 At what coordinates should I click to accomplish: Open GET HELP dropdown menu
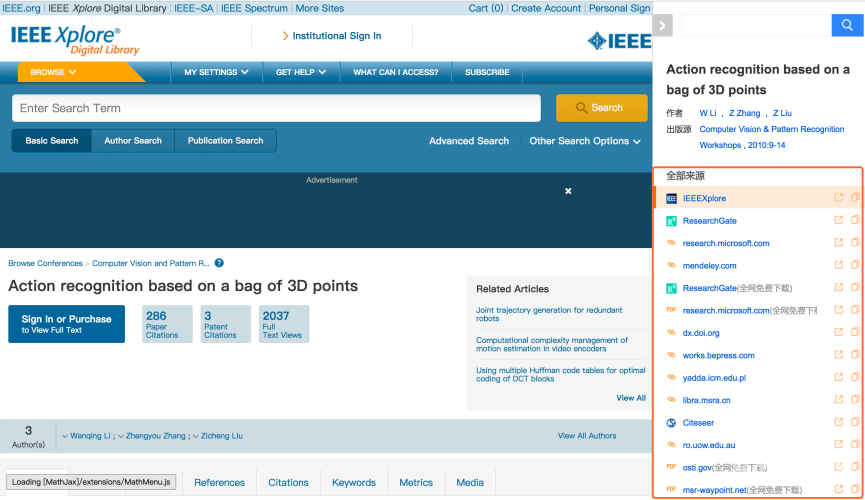[x=301, y=72]
